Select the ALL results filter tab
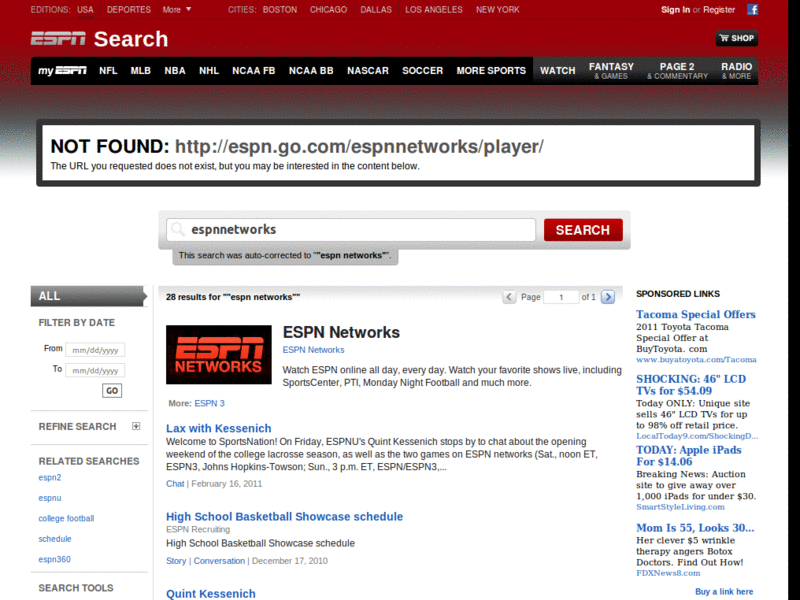Screen dimensions: 800x600 (x=88, y=296)
